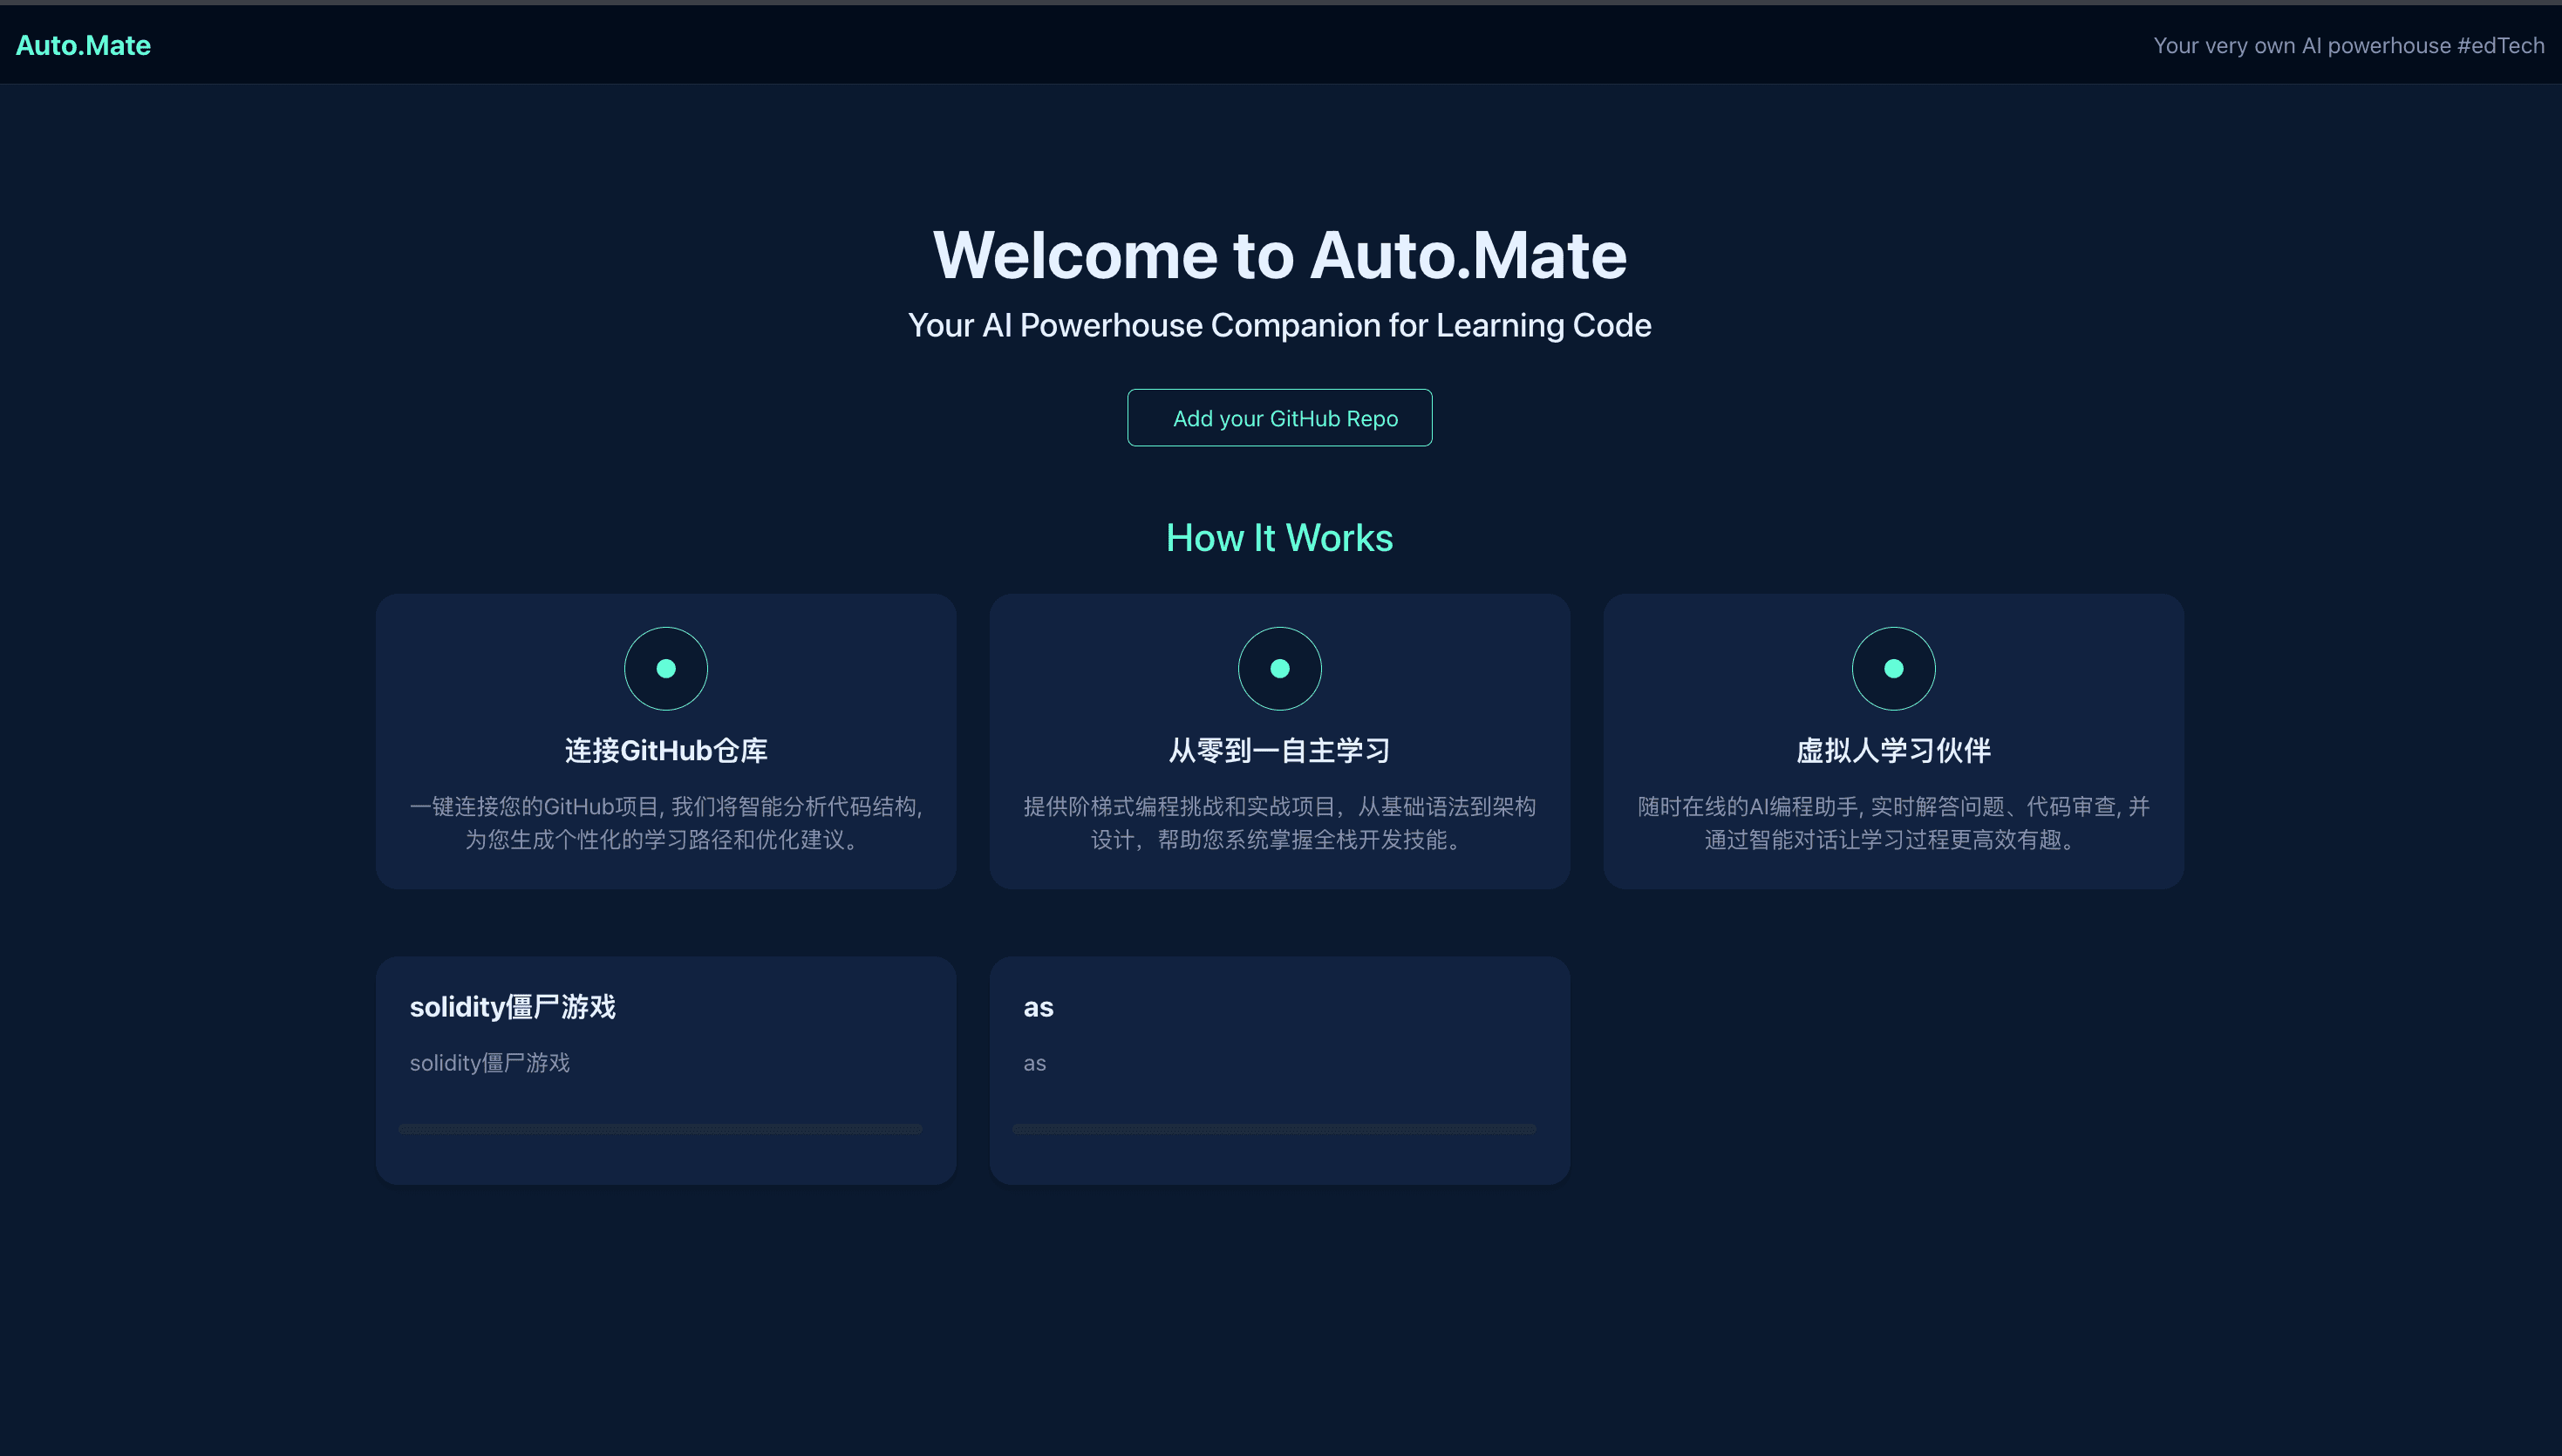Click the description beginning 随时在线的AI编程助手
2562x1456 pixels.
pos(1893,823)
